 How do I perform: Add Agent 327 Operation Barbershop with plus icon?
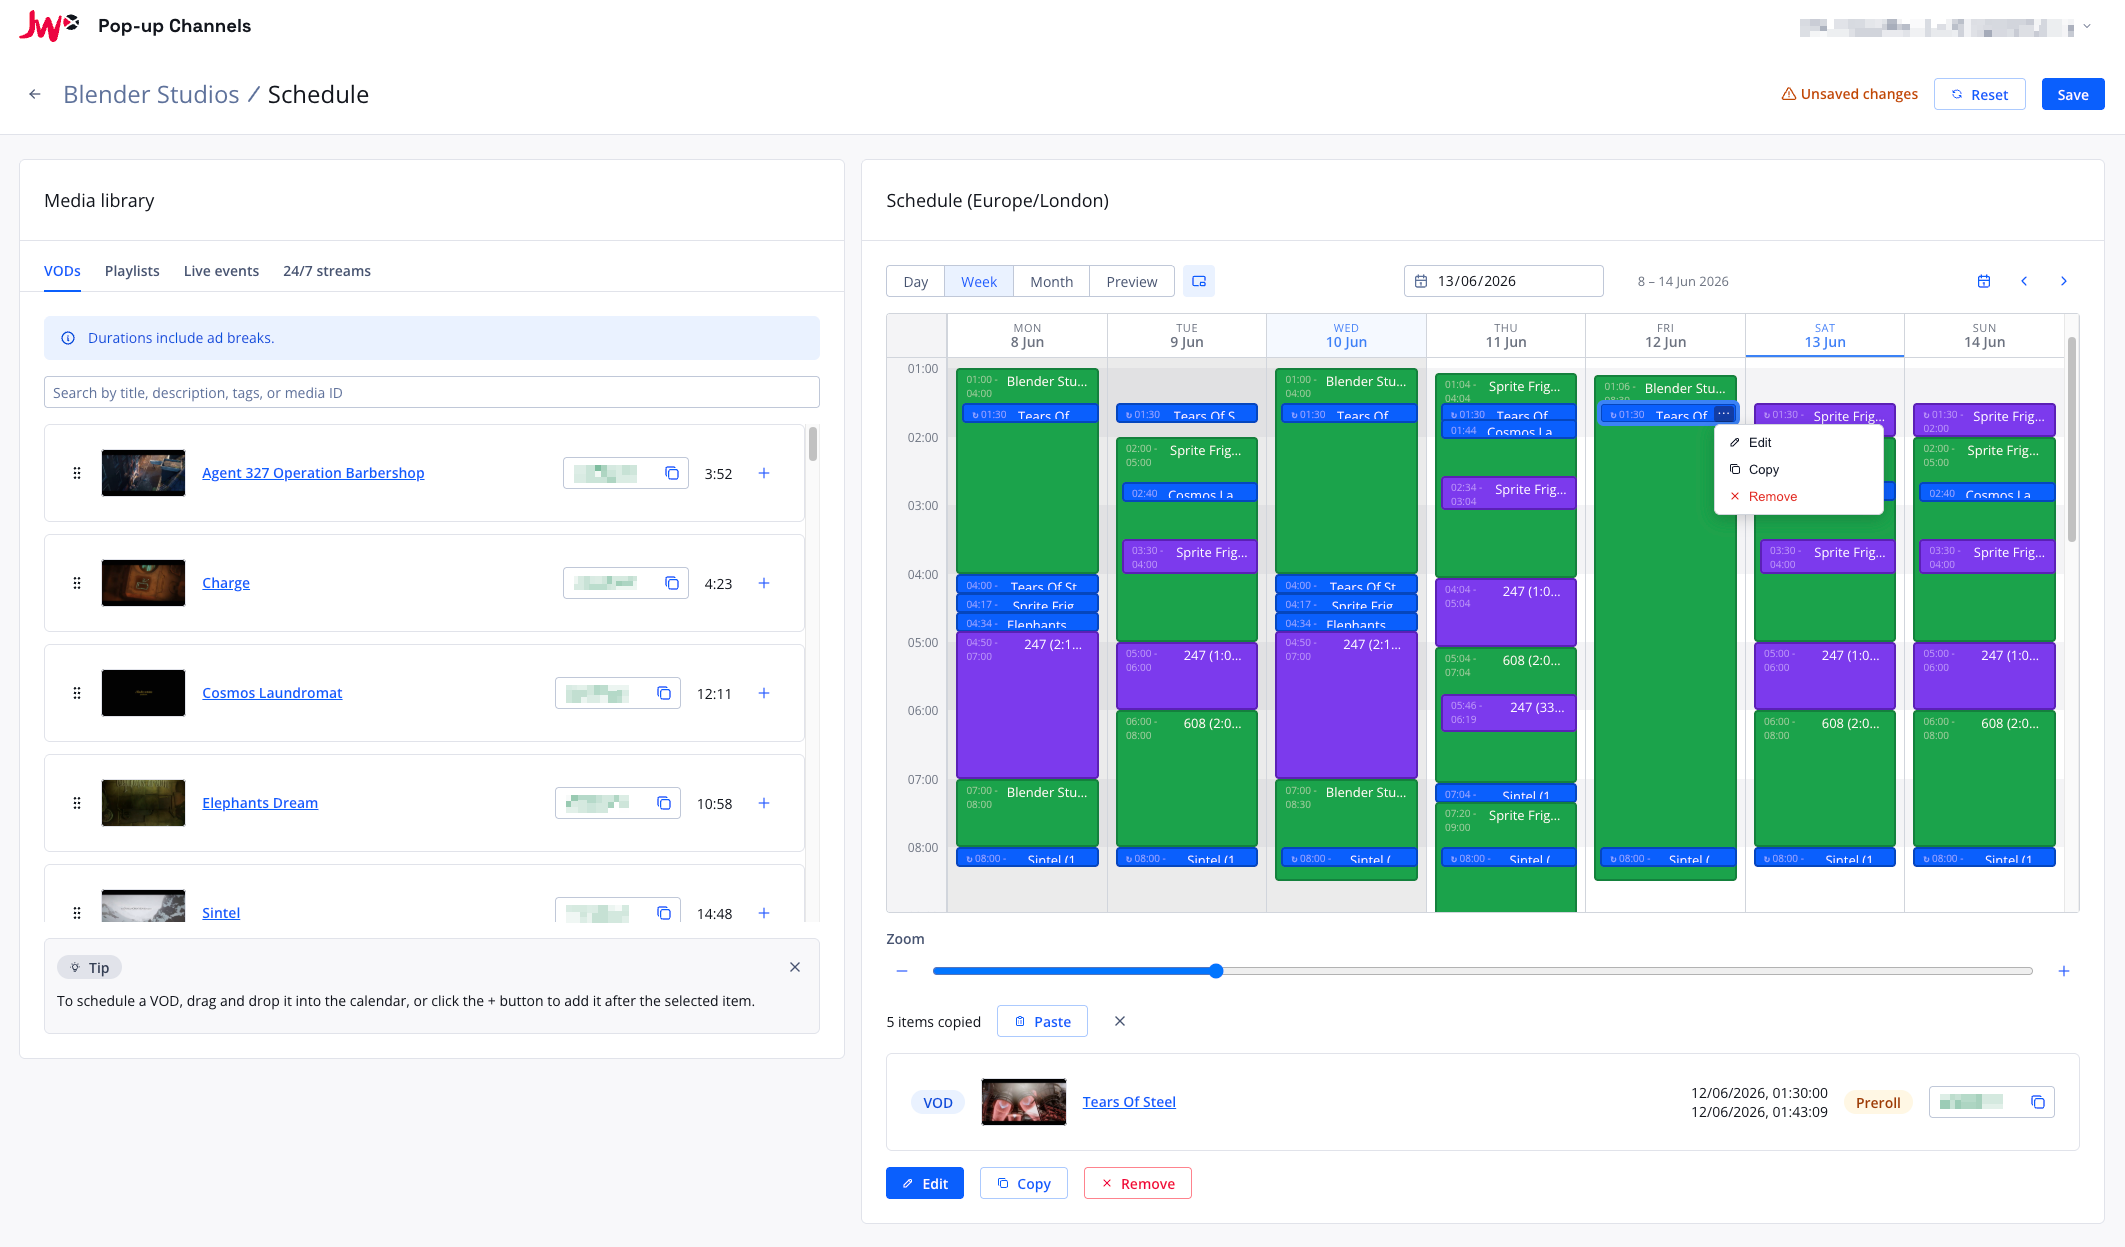[x=764, y=473]
